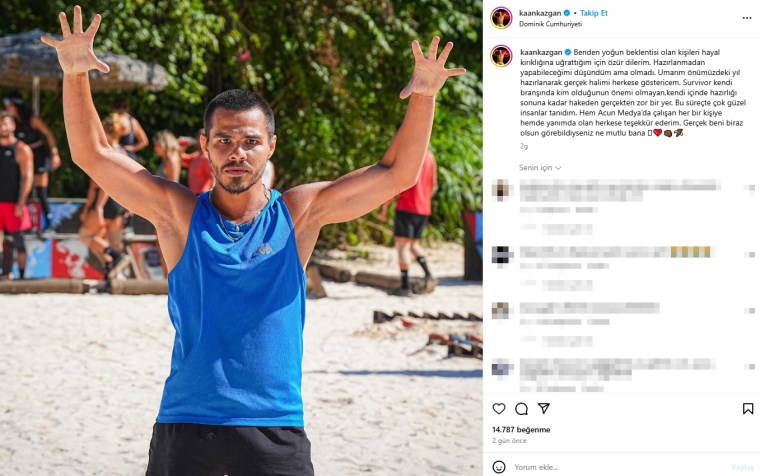Open three-dot more options menu

(746, 18)
